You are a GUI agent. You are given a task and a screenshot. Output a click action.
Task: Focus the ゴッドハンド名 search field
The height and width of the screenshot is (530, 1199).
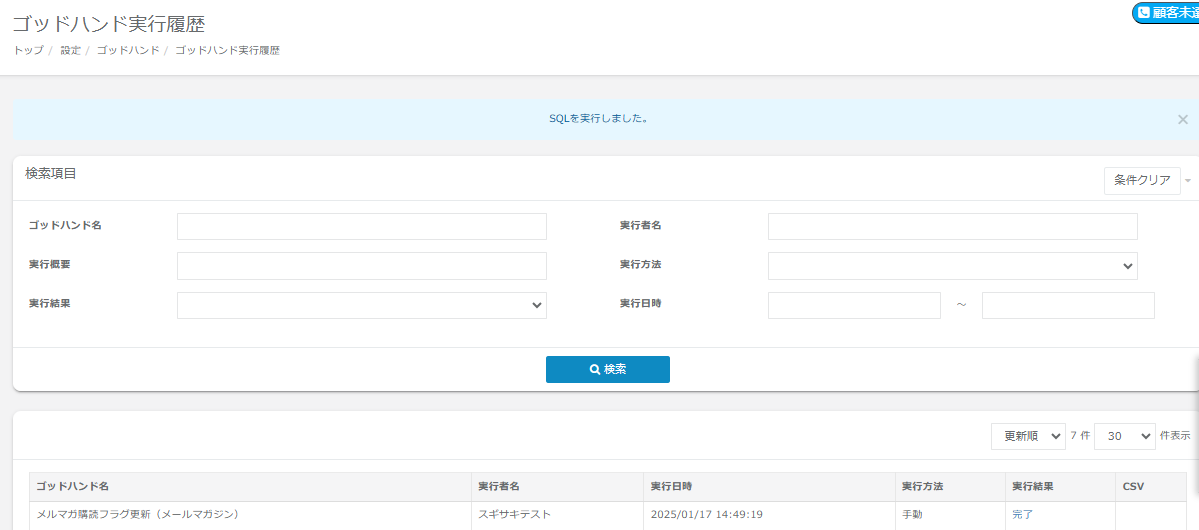(361, 227)
